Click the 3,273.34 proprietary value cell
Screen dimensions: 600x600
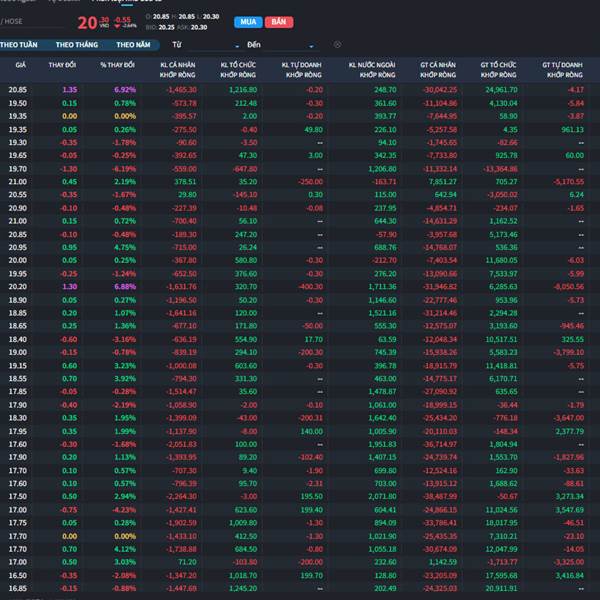[569, 497]
